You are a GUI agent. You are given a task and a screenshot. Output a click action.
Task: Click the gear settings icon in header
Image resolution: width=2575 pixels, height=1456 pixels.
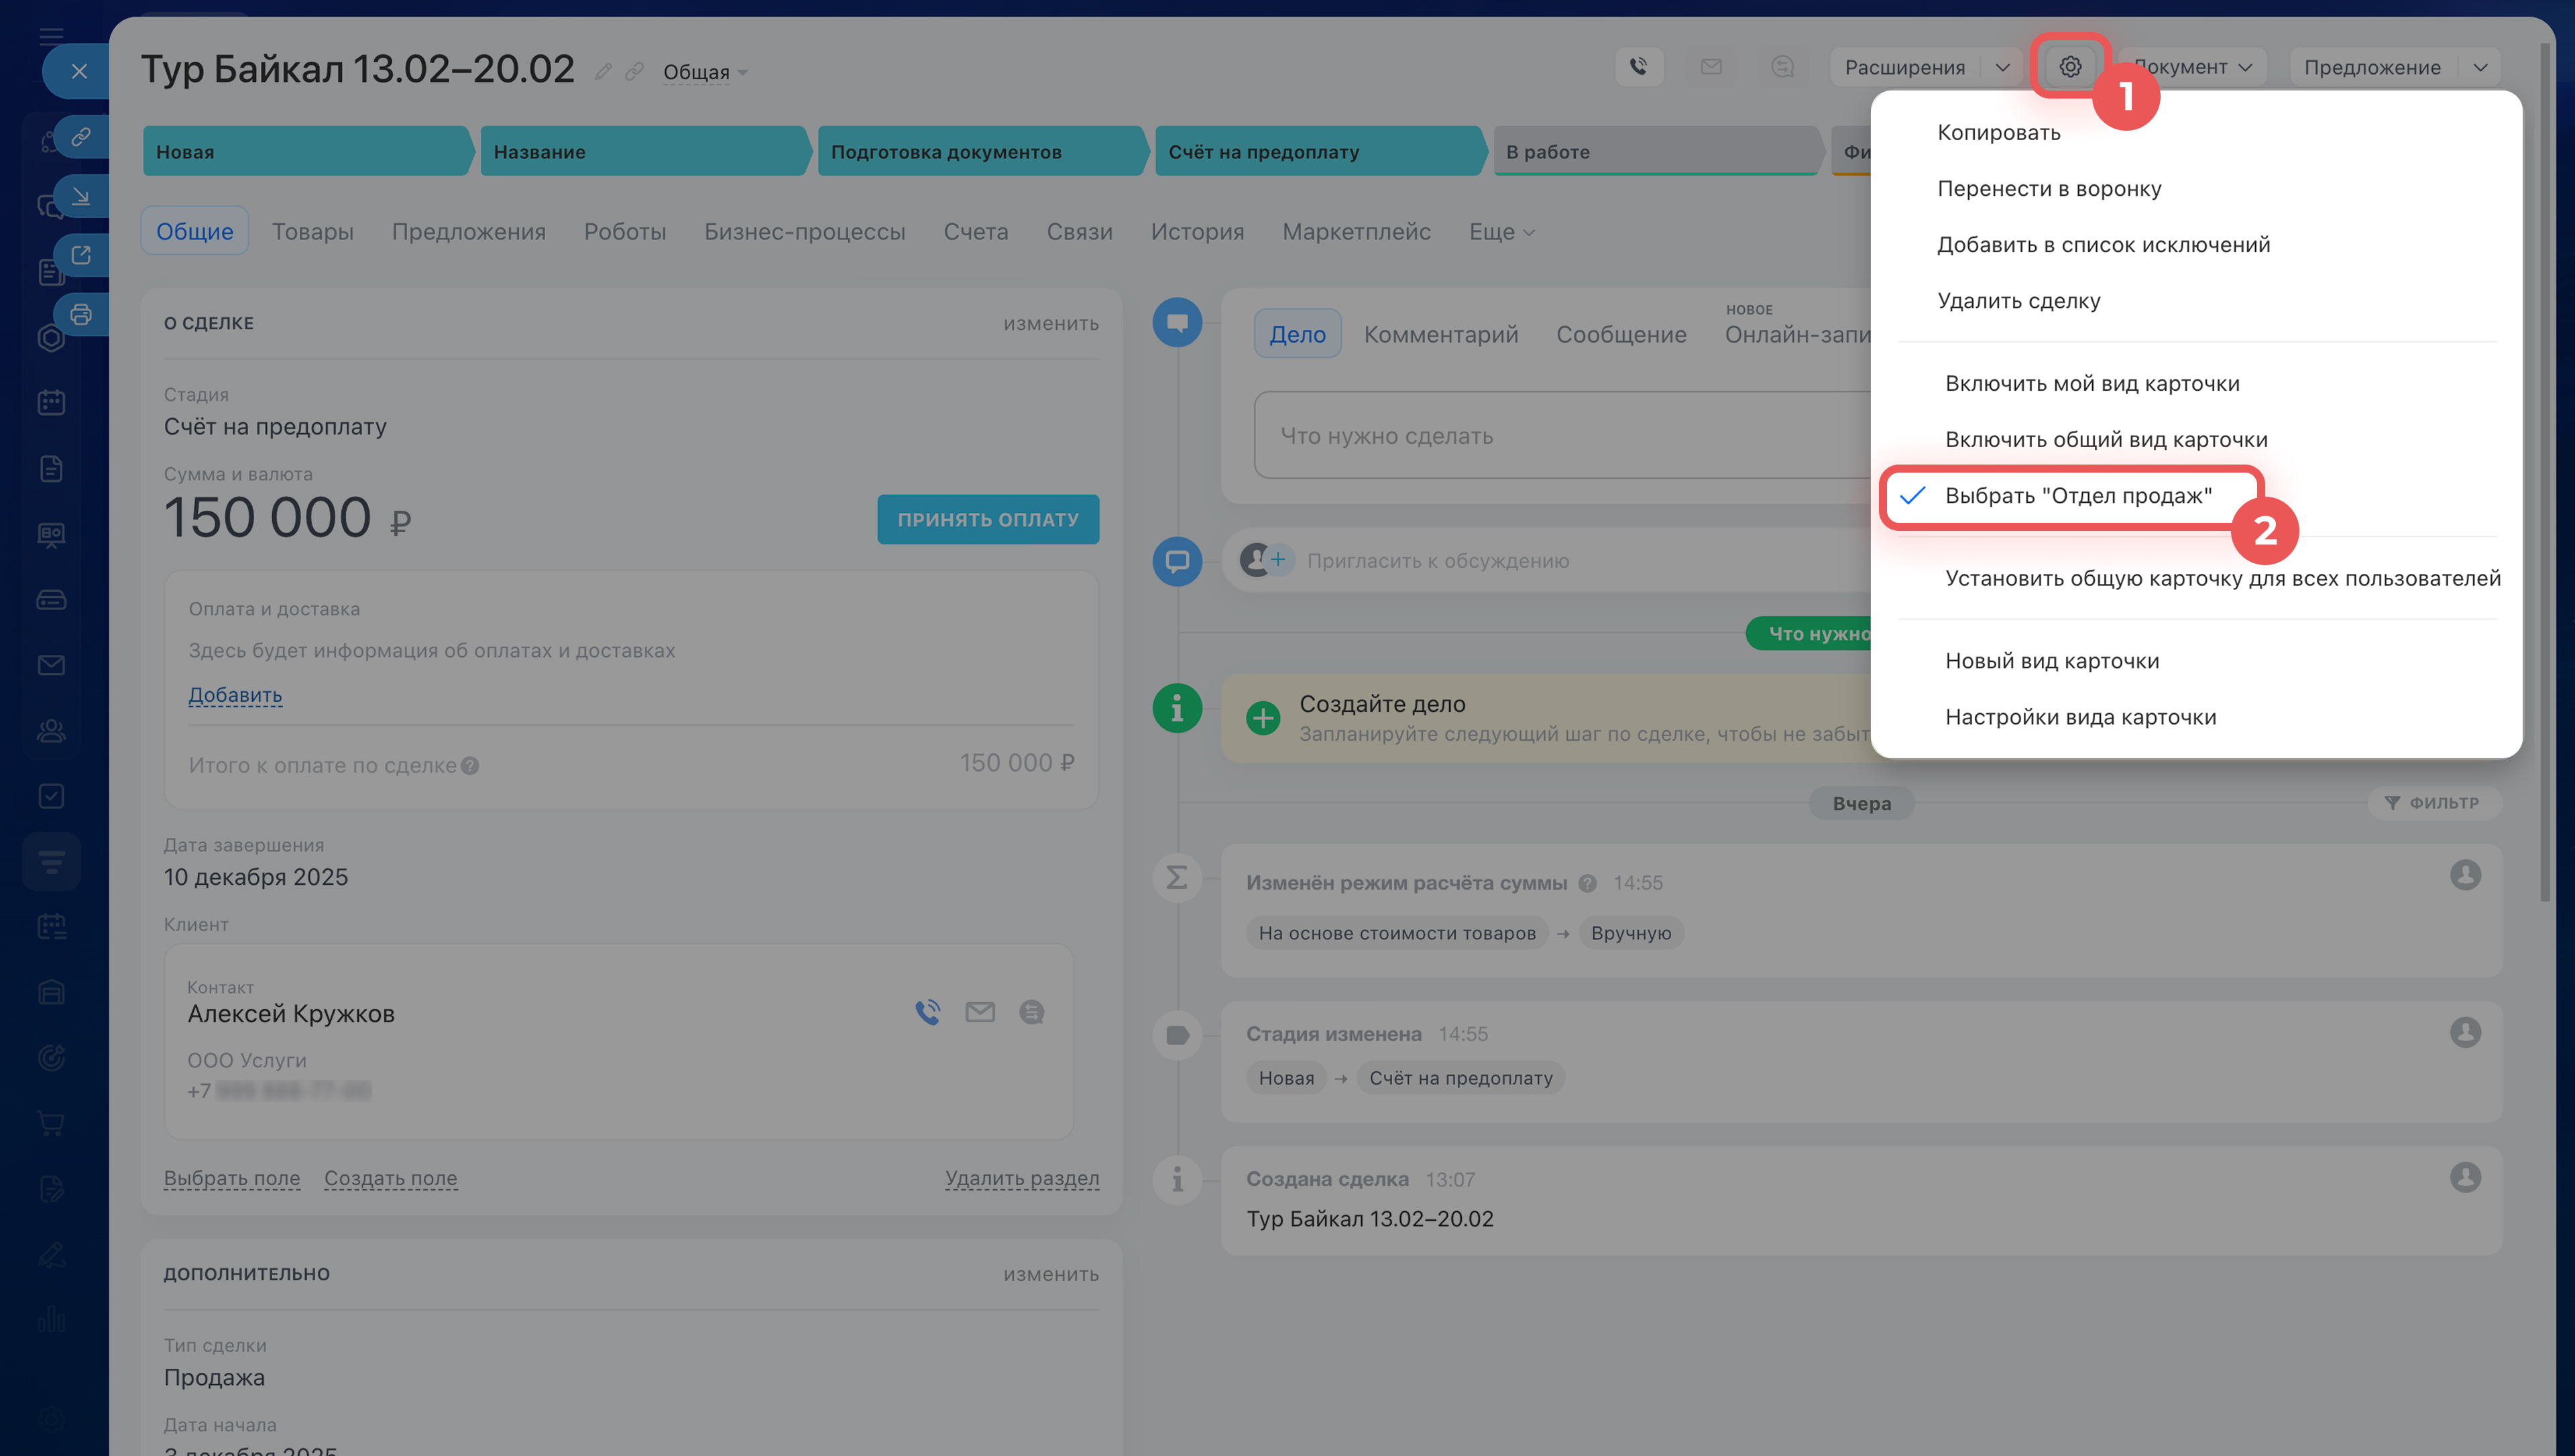2069,67
